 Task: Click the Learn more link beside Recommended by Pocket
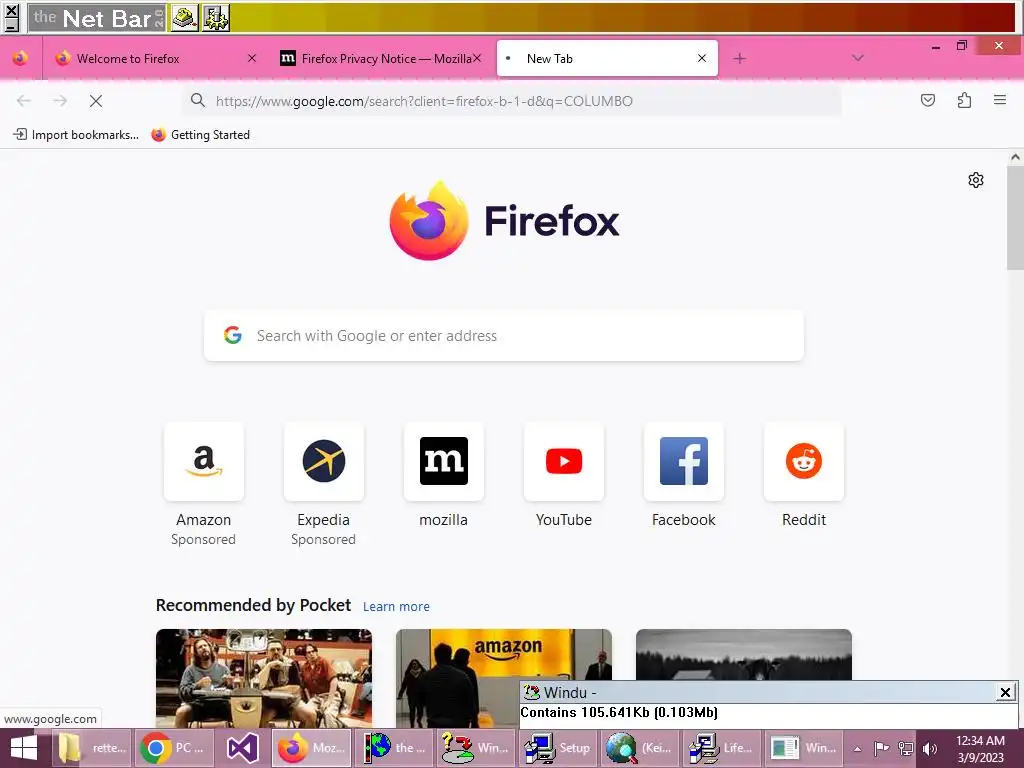click(x=396, y=607)
